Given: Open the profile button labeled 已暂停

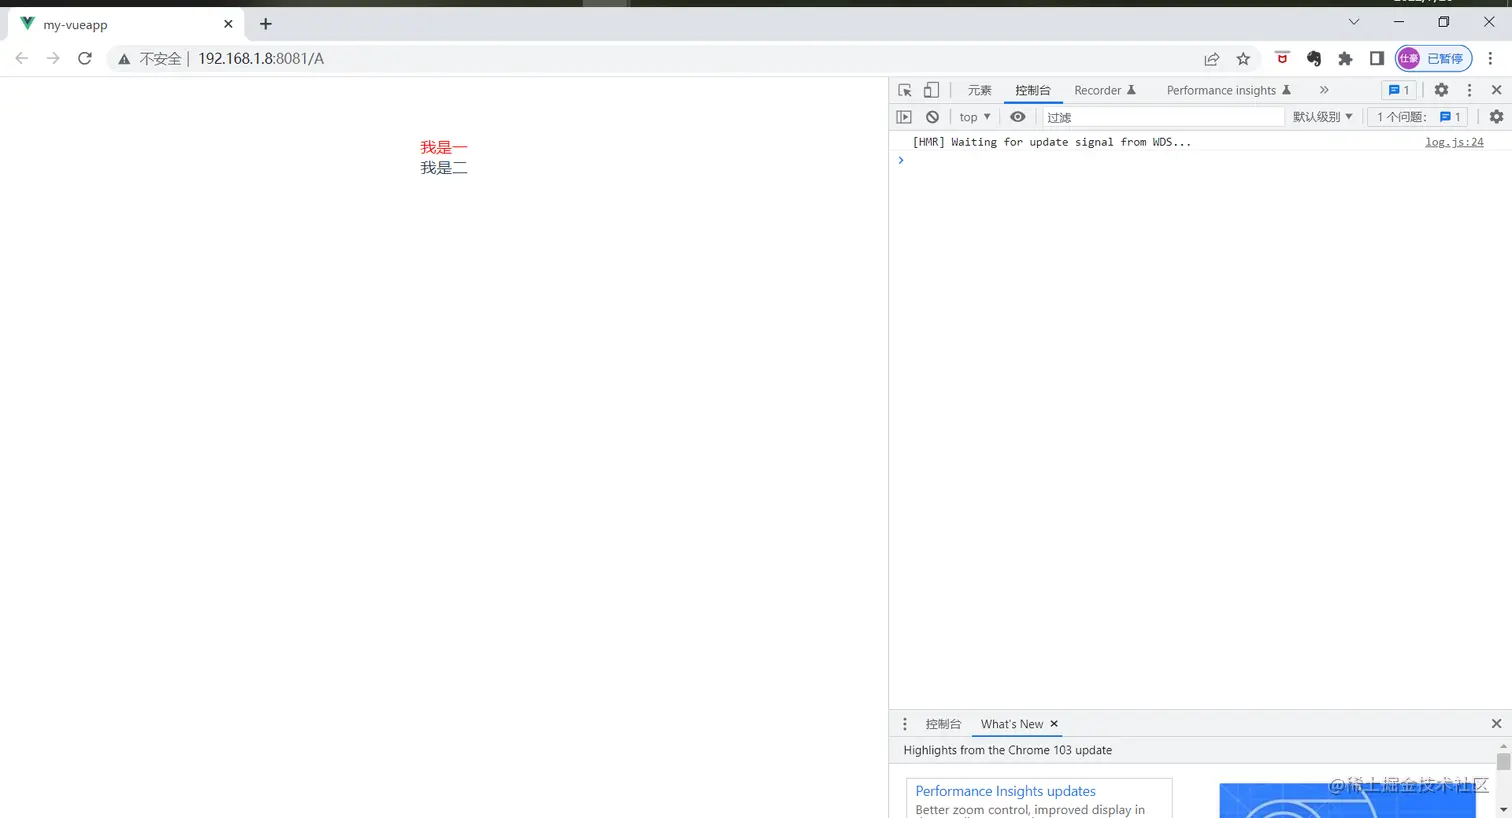Looking at the screenshot, I should [1434, 59].
